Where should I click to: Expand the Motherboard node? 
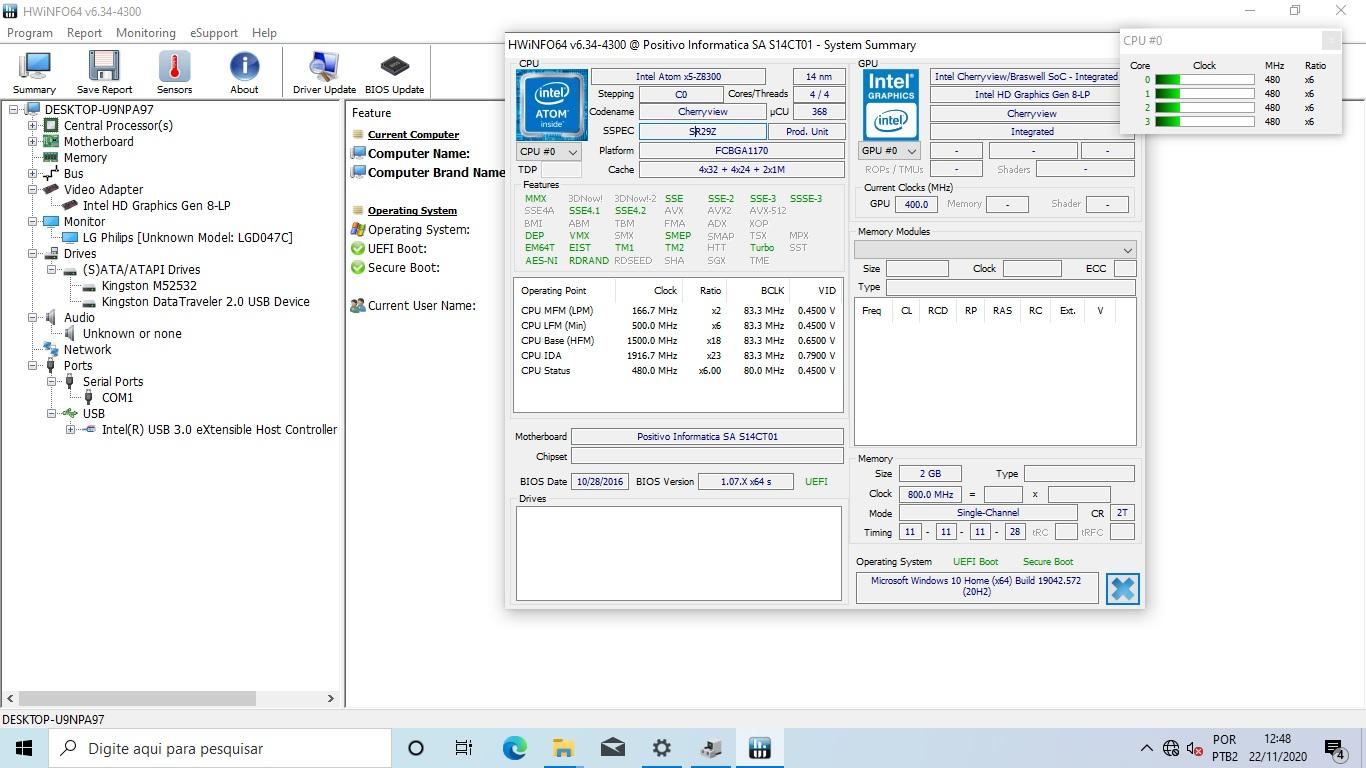[x=33, y=141]
